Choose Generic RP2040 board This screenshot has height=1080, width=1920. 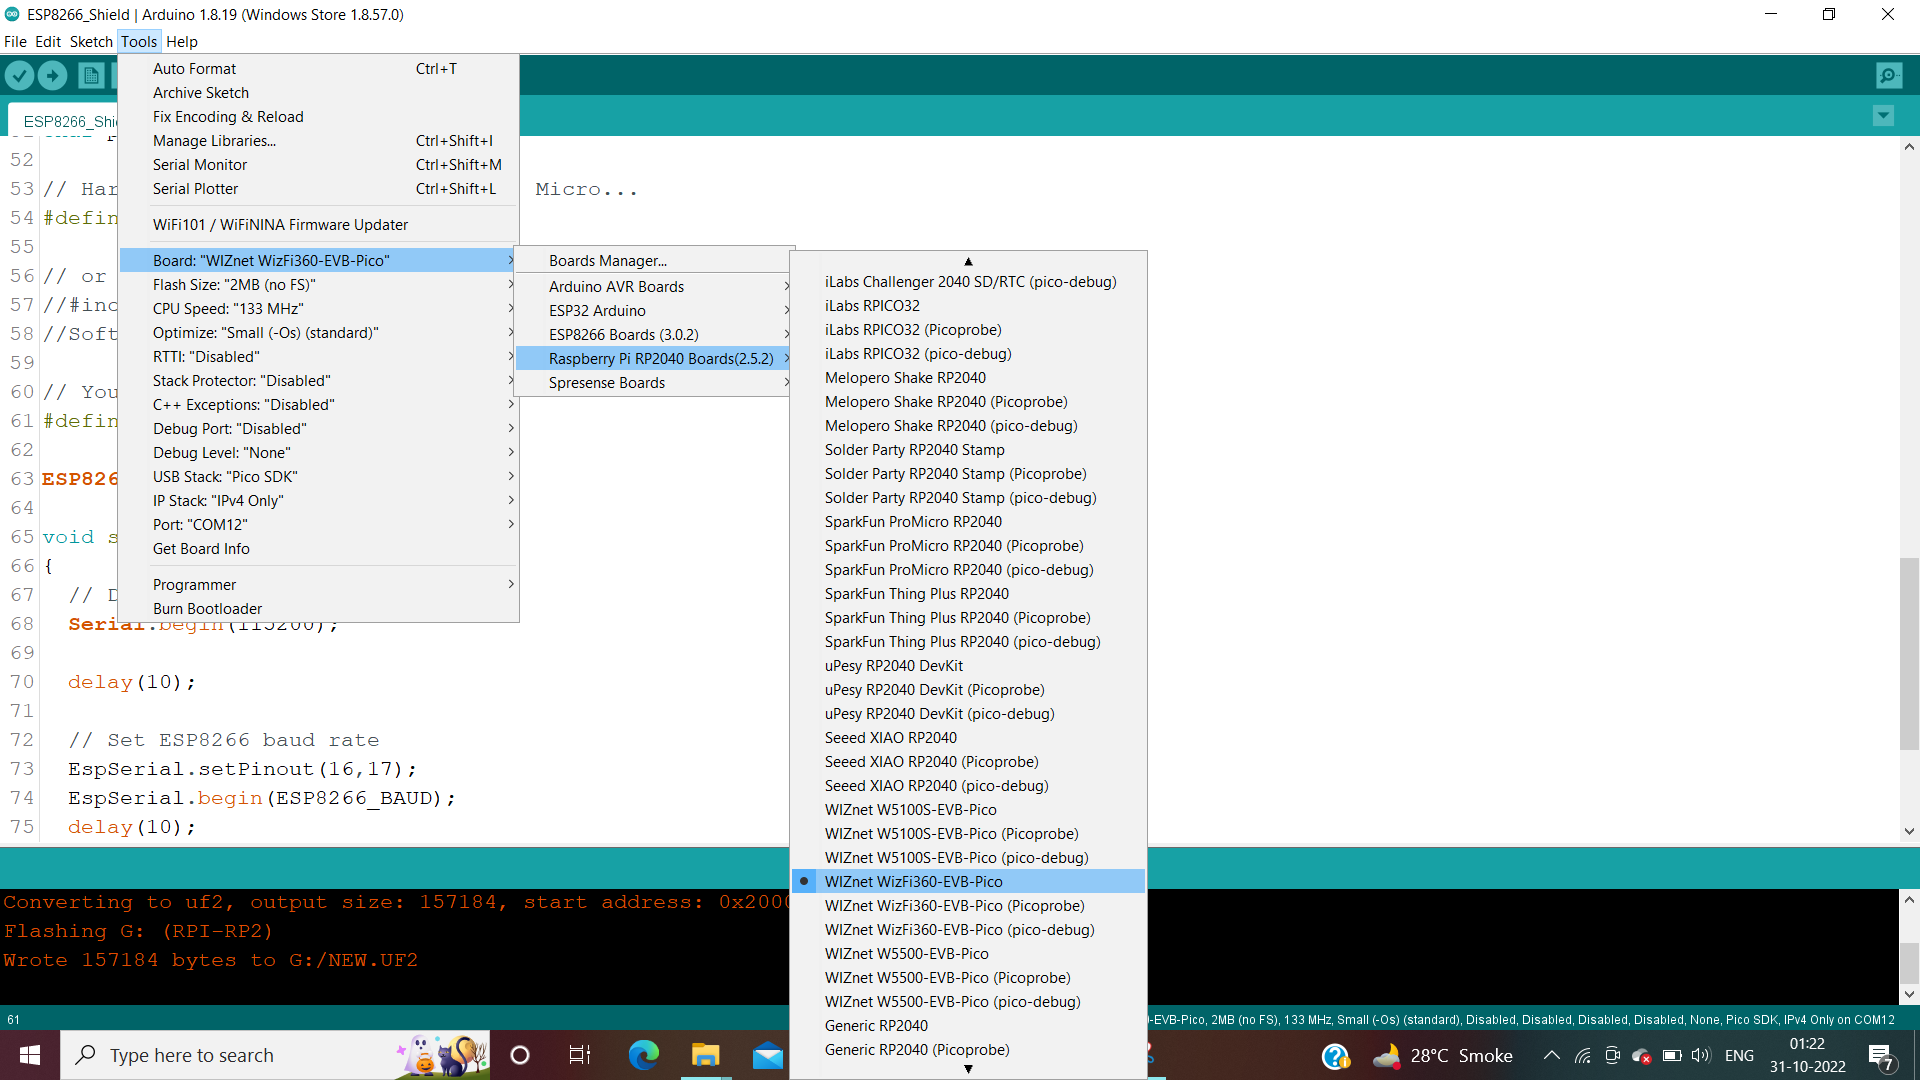pyautogui.click(x=876, y=1026)
